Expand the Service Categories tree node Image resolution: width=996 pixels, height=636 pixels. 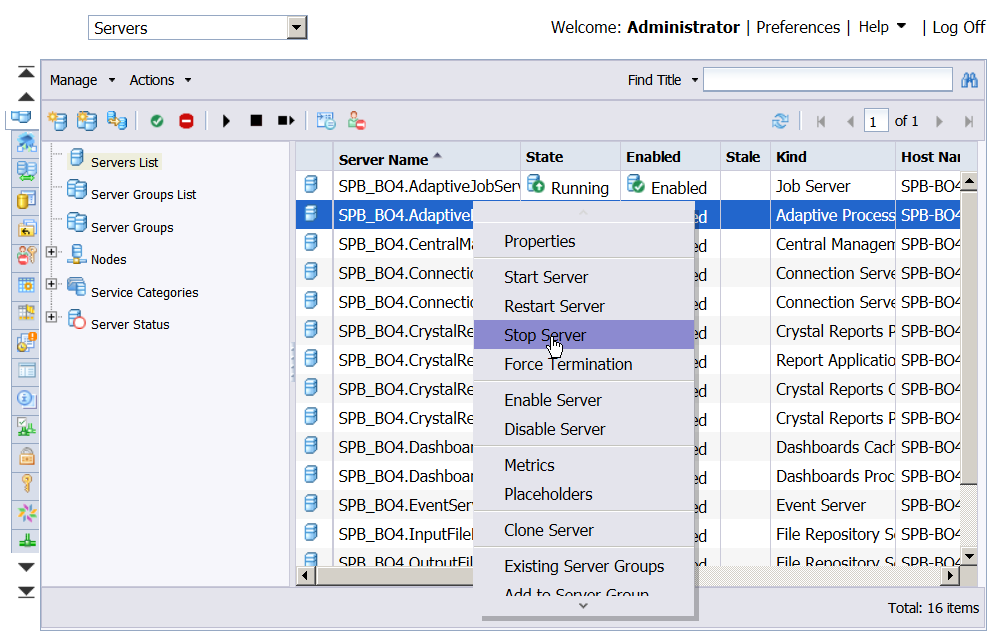point(52,284)
